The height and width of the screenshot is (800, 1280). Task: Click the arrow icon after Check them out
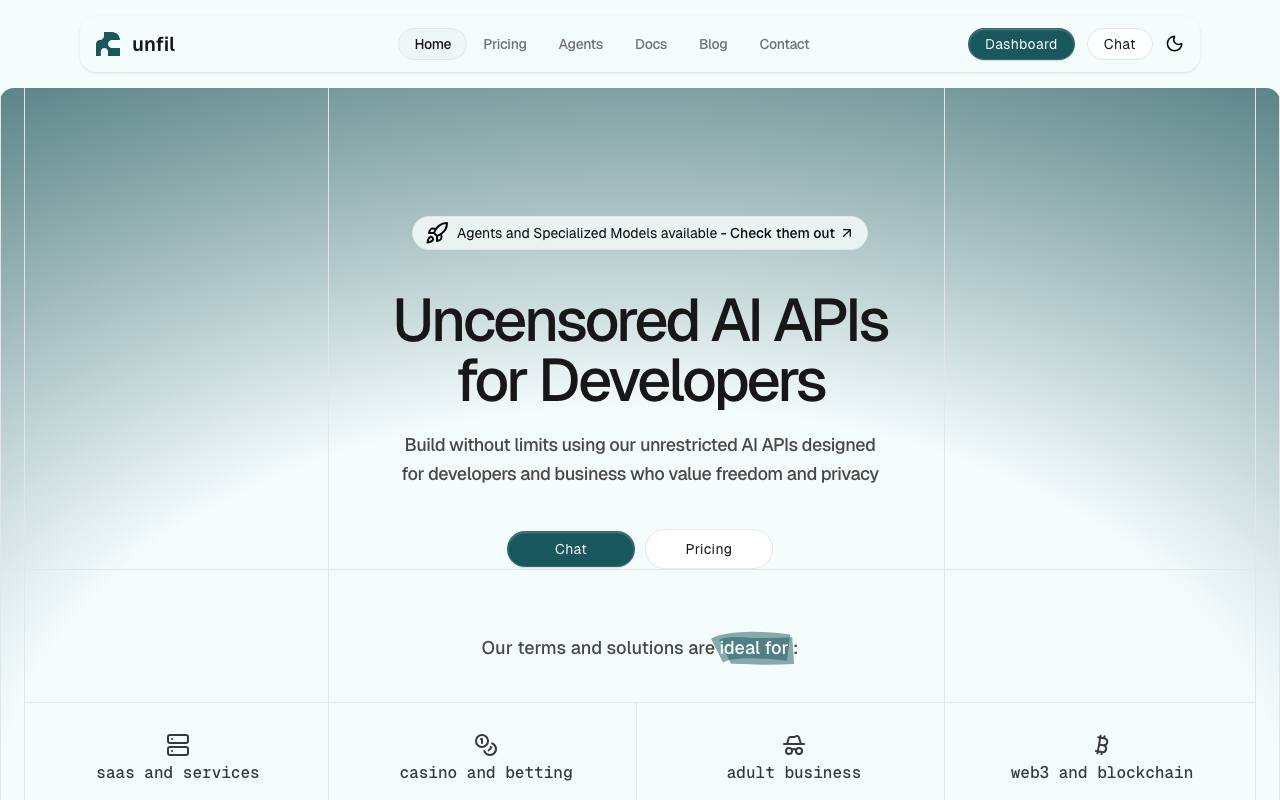(x=847, y=233)
